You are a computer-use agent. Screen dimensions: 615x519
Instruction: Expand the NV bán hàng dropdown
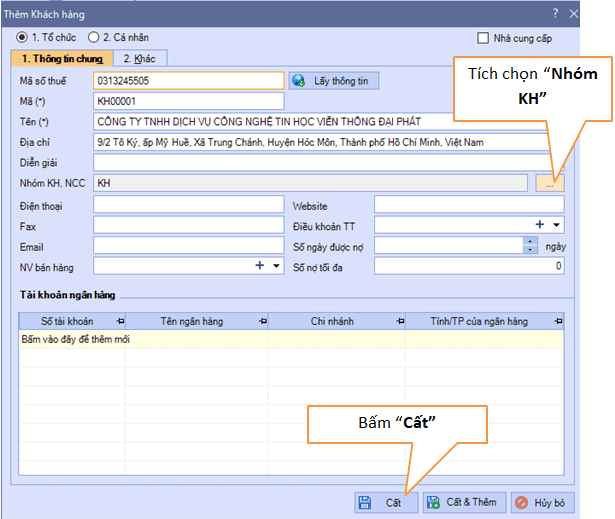coord(276,266)
